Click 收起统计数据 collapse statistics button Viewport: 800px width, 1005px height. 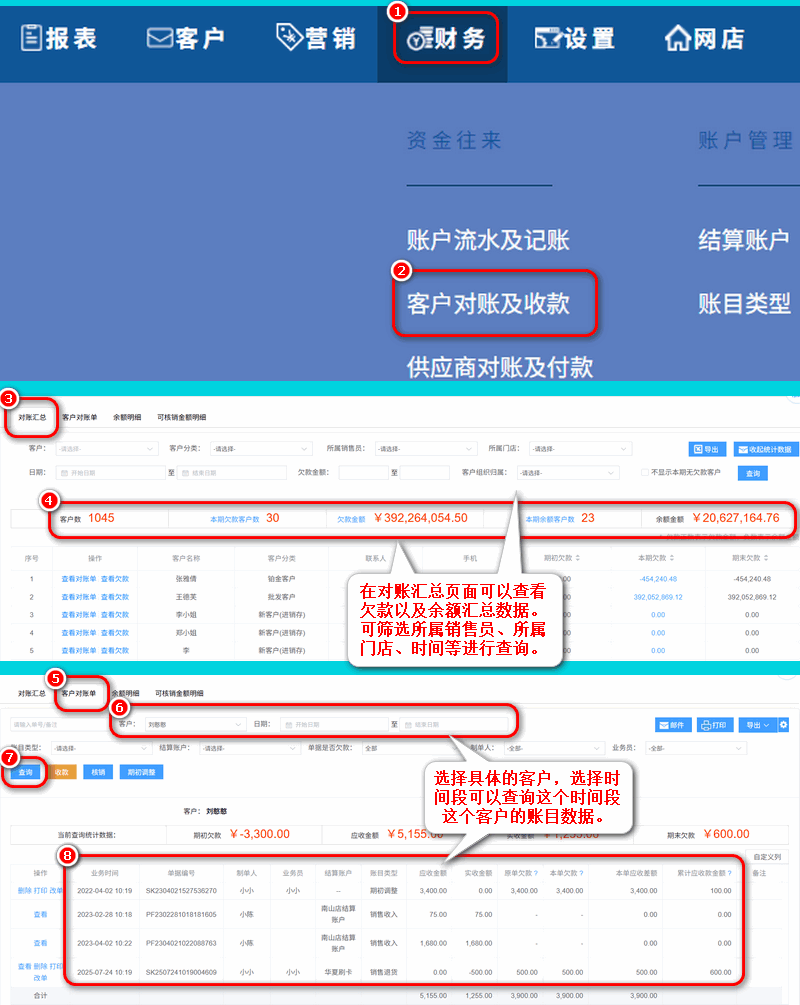[x=765, y=449]
